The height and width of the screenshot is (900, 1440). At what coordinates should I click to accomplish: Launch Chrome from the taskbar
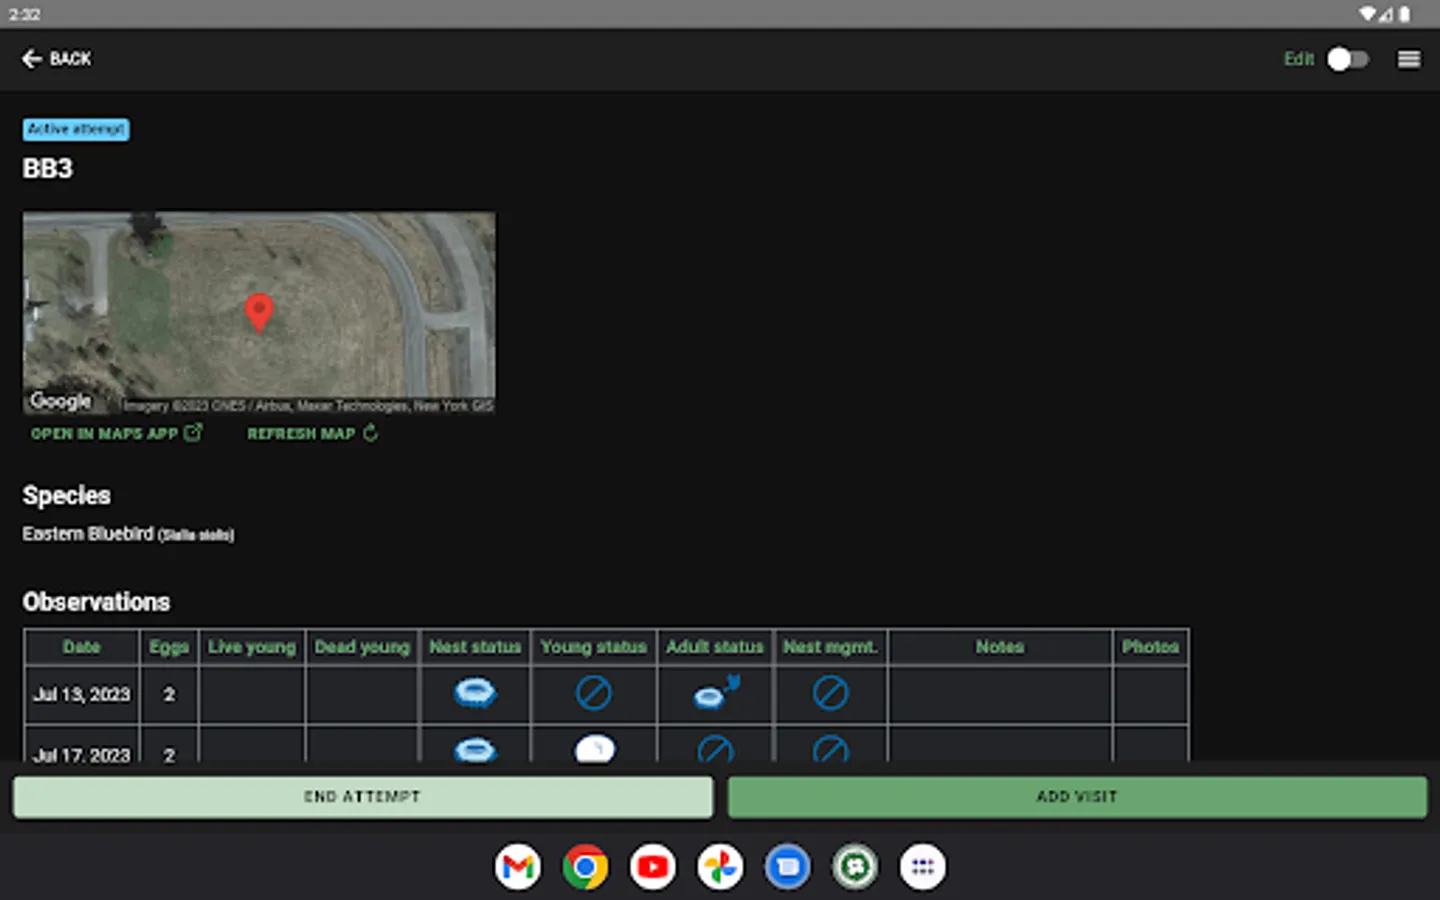pyautogui.click(x=585, y=867)
